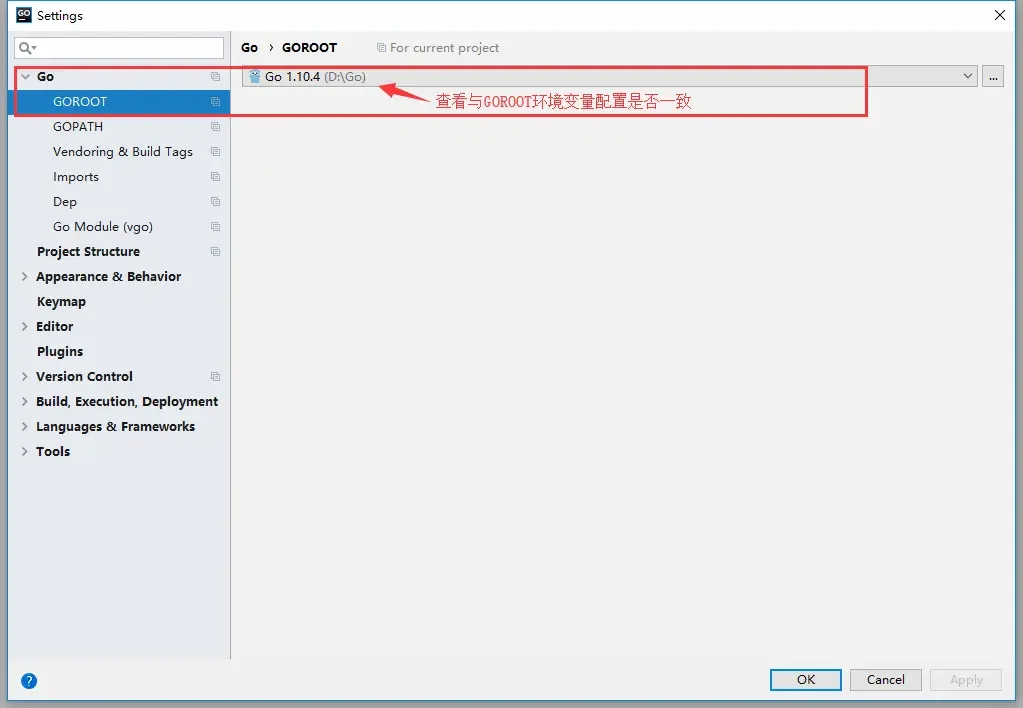This screenshot has height=708, width=1023.
Task: Select the Go 1.10.4 (D:\Go) SDK entry
Action: 609,76
